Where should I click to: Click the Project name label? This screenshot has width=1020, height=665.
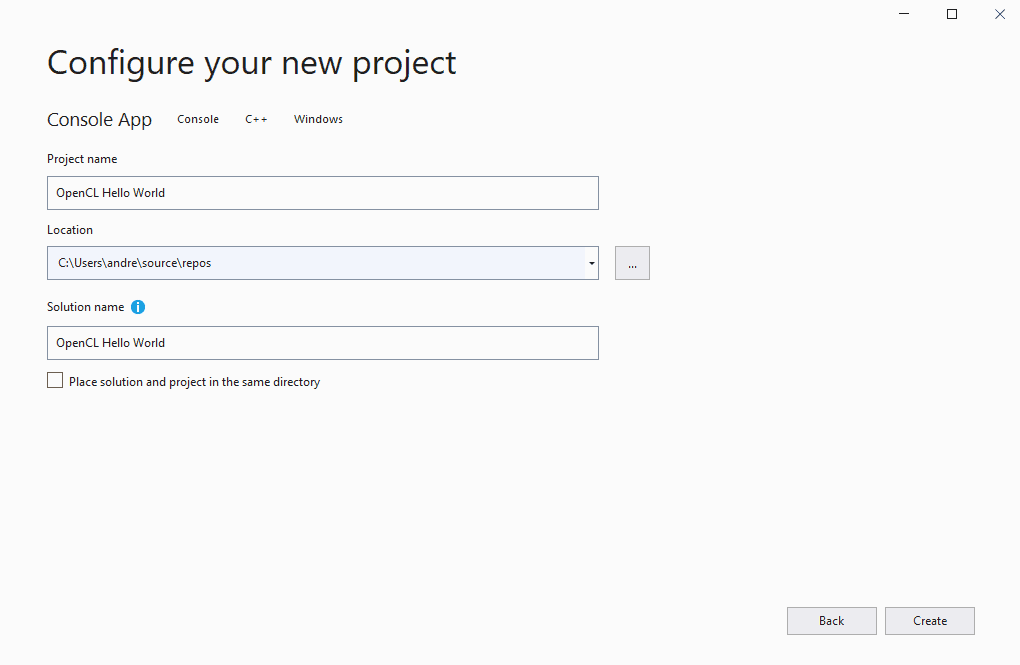(x=82, y=159)
